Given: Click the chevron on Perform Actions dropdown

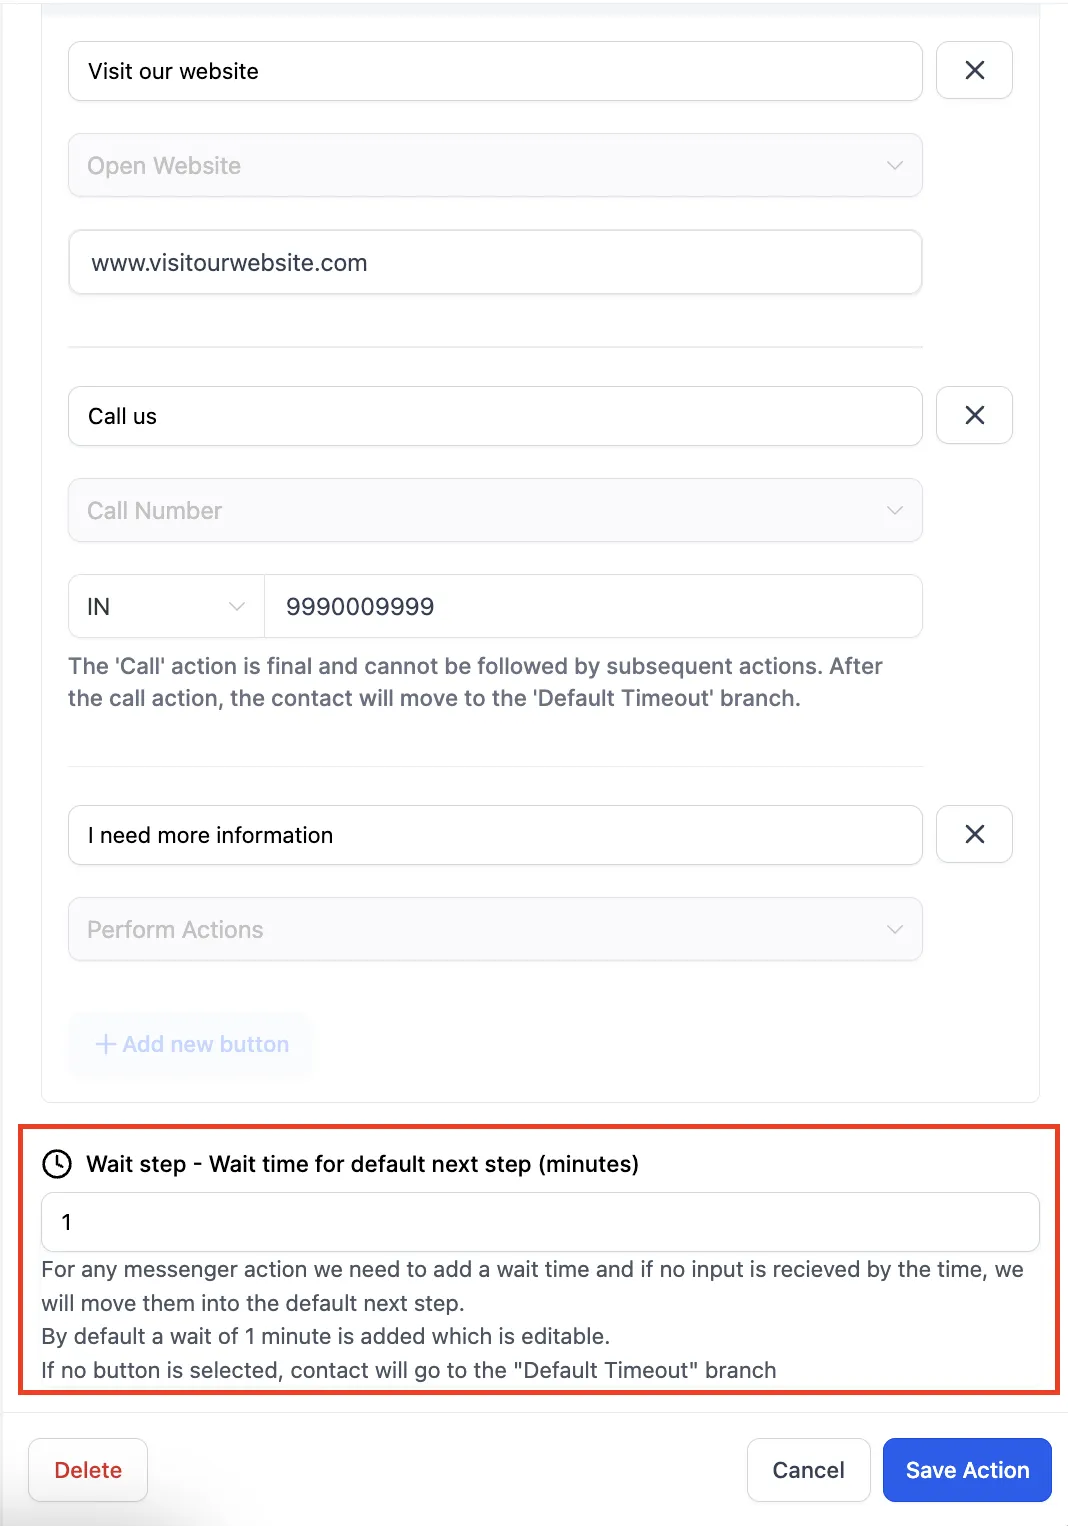Looking at the screenshot, I should click(x=894, y=930).
